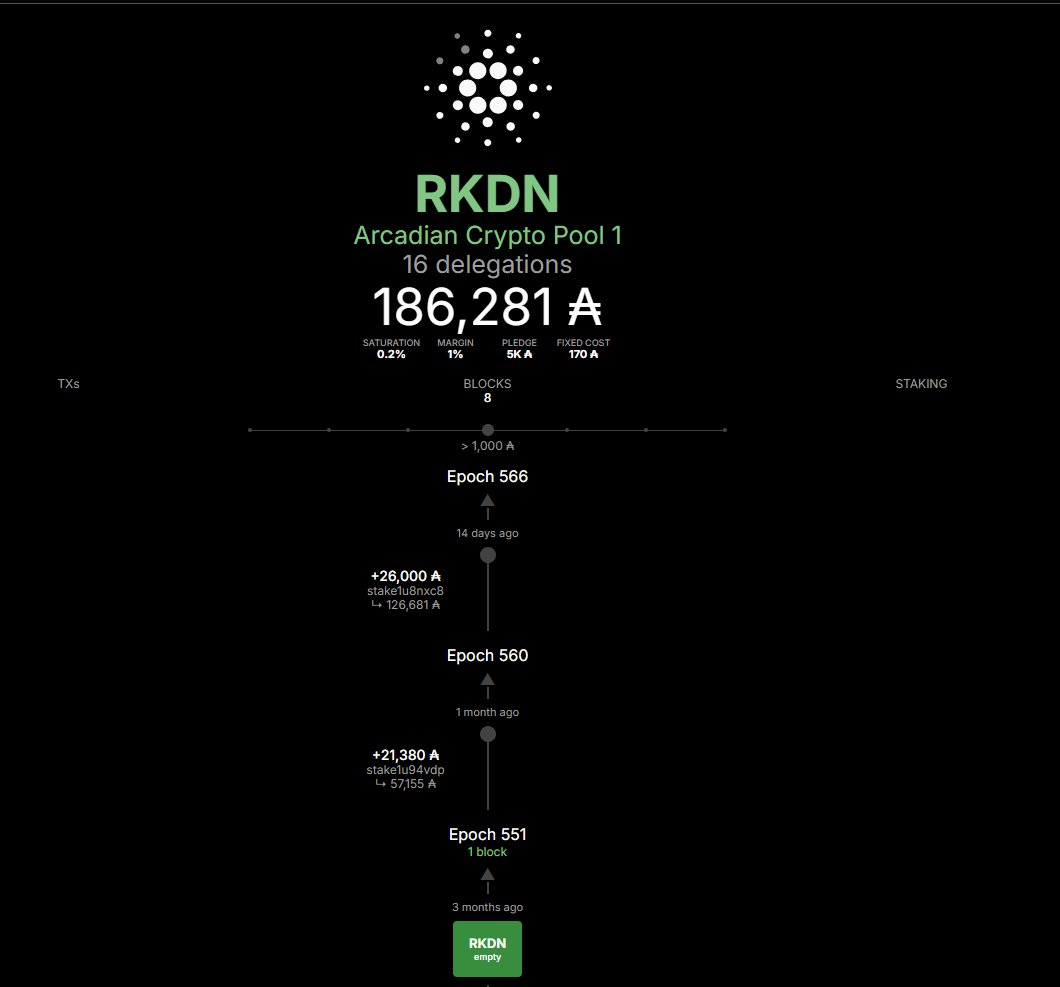Open Epoch 560 heading
The width and height of the screenshot is (1060, 987).
click(x=487, y=656)
